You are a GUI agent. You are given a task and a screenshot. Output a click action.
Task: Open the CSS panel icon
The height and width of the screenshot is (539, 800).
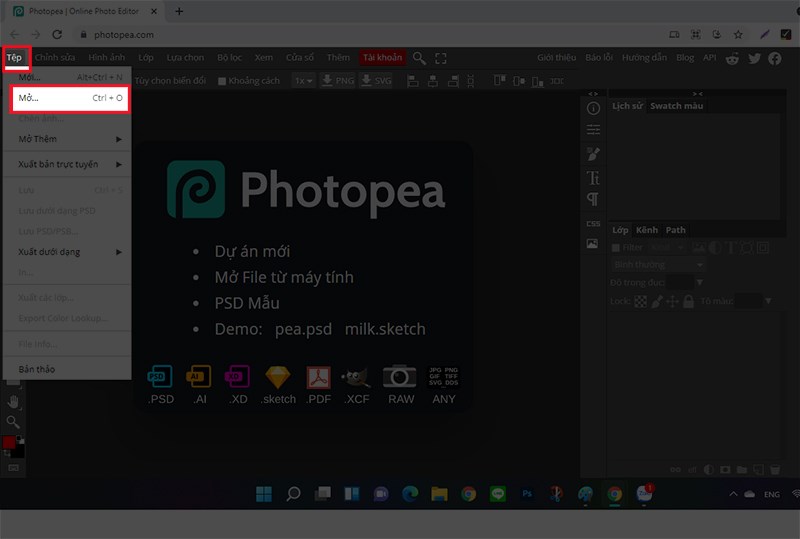[x=593, y=224]
